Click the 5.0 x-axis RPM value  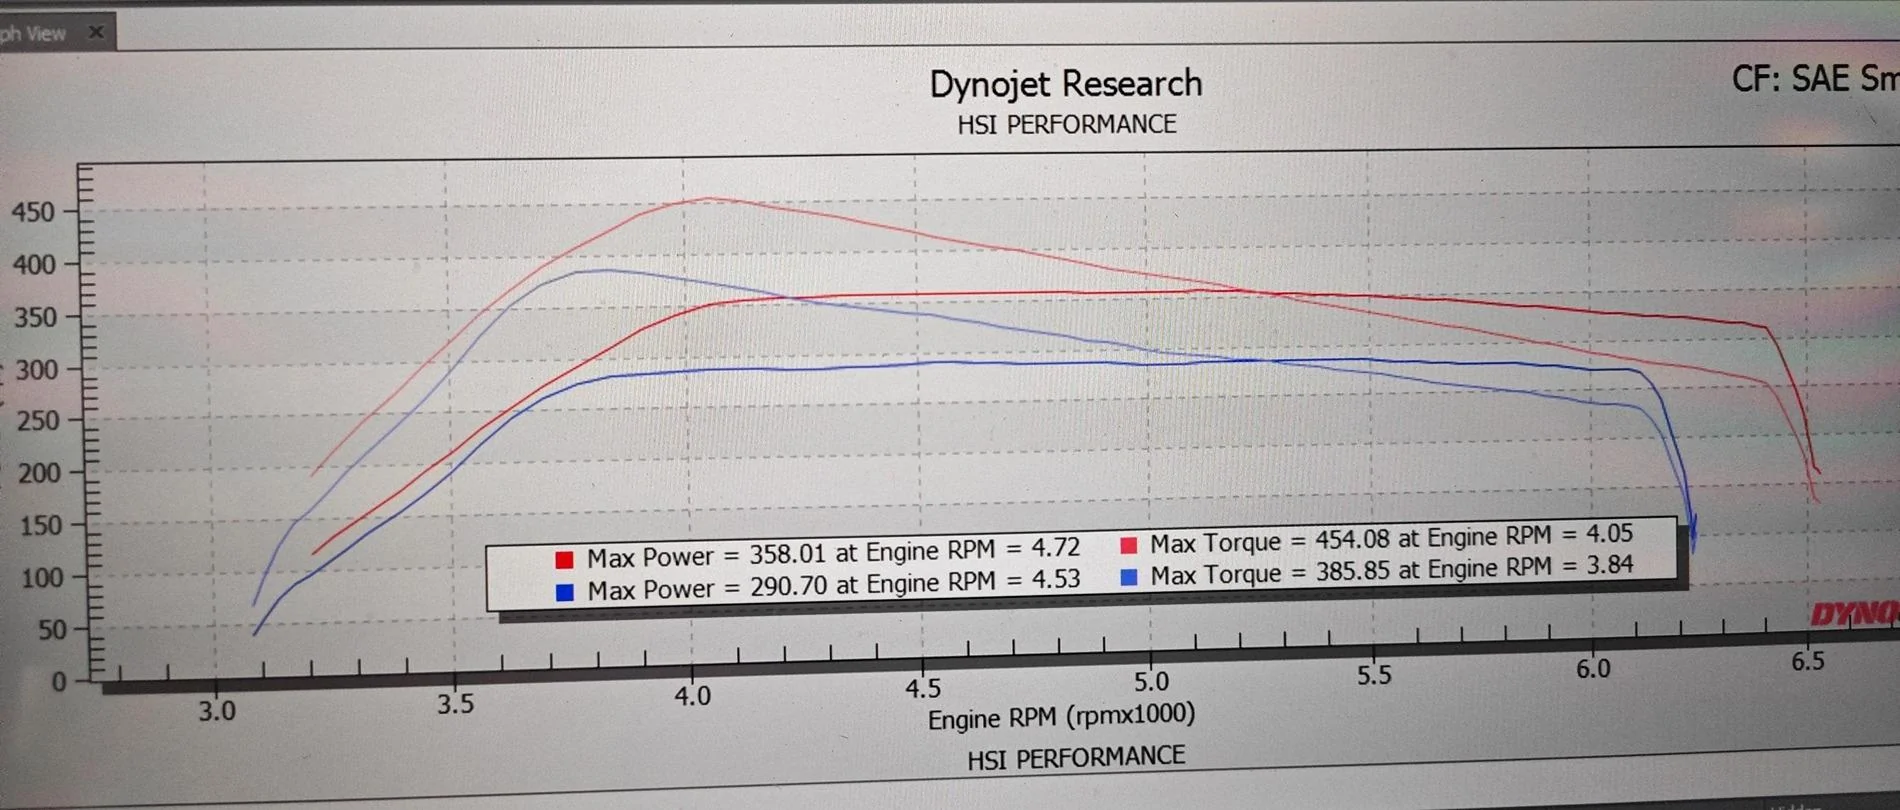tap(1151, 681)
